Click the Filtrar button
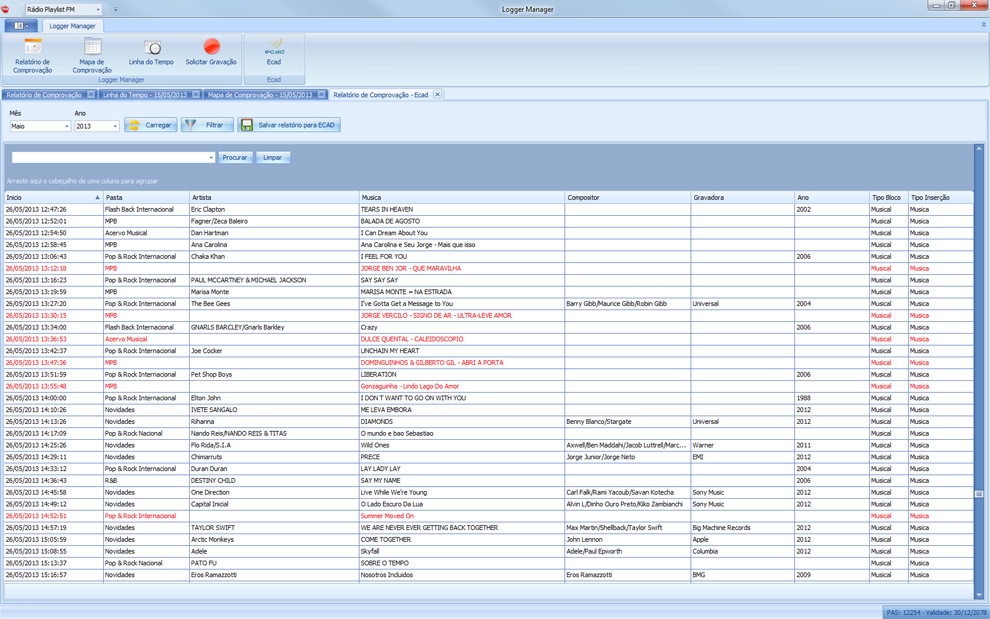Image resolution: width=990 pixels, height=619 pixels. (207, 125)
